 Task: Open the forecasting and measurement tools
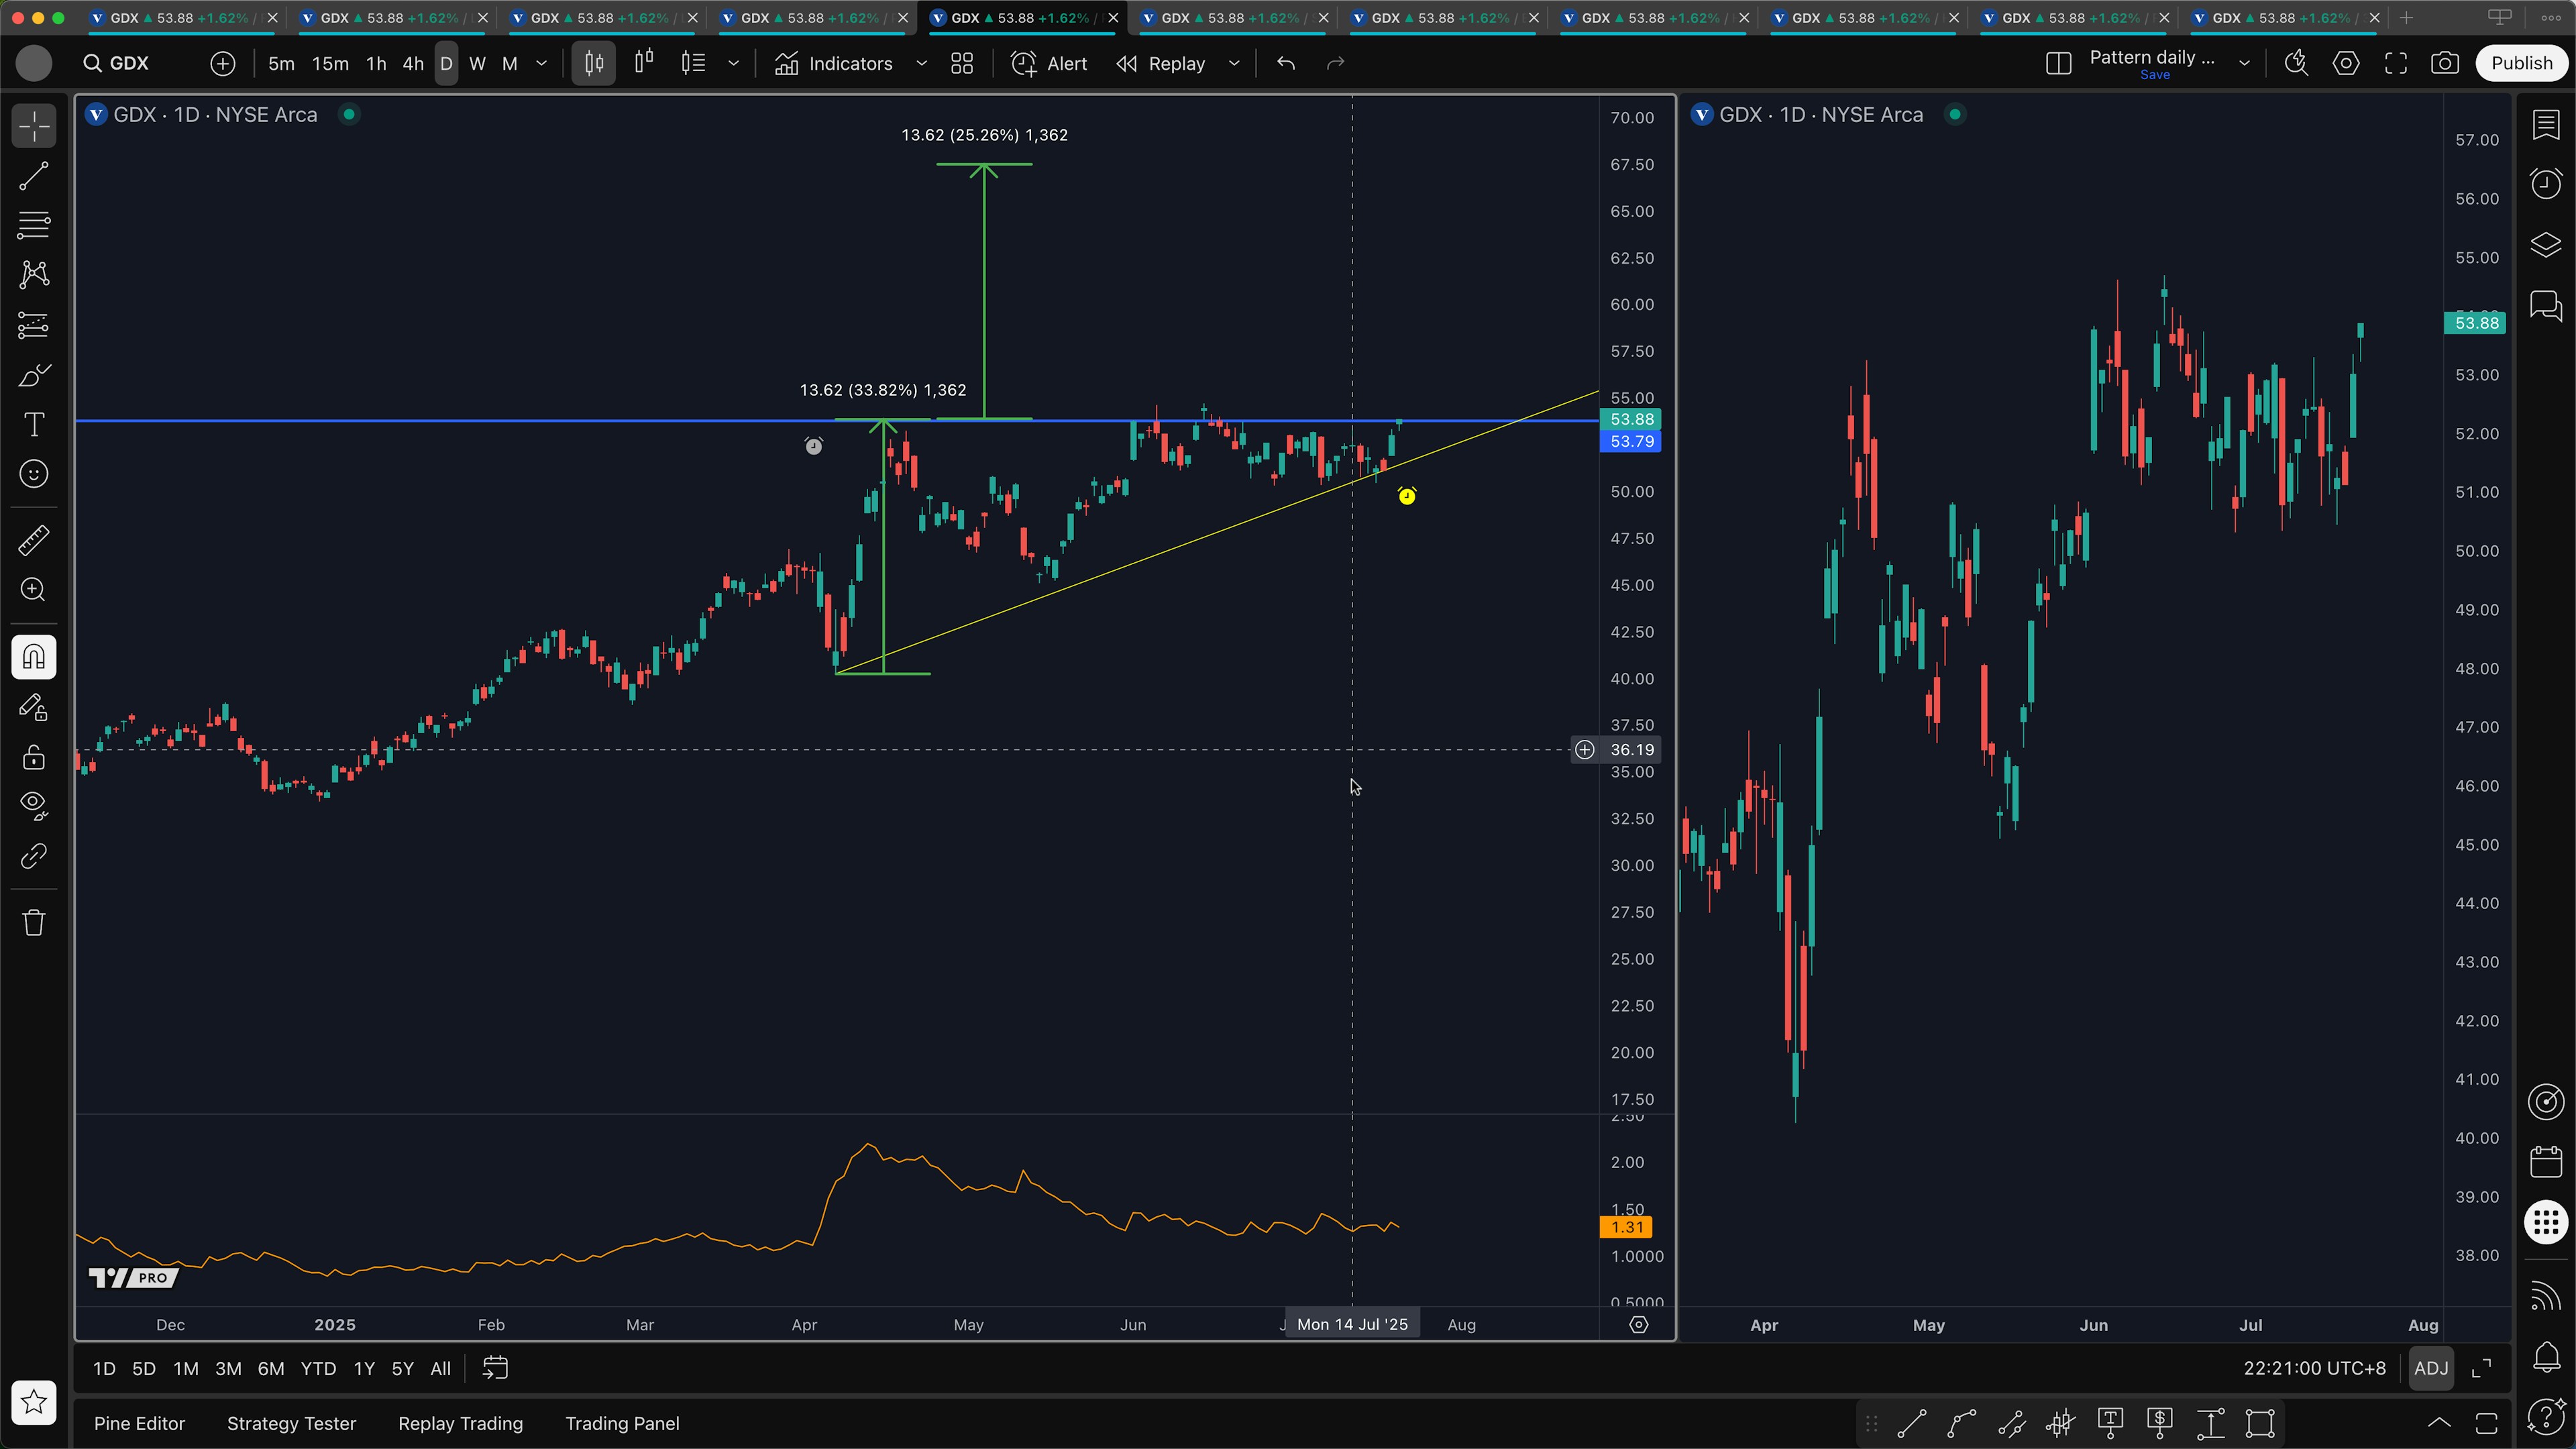tap(34, 325)
